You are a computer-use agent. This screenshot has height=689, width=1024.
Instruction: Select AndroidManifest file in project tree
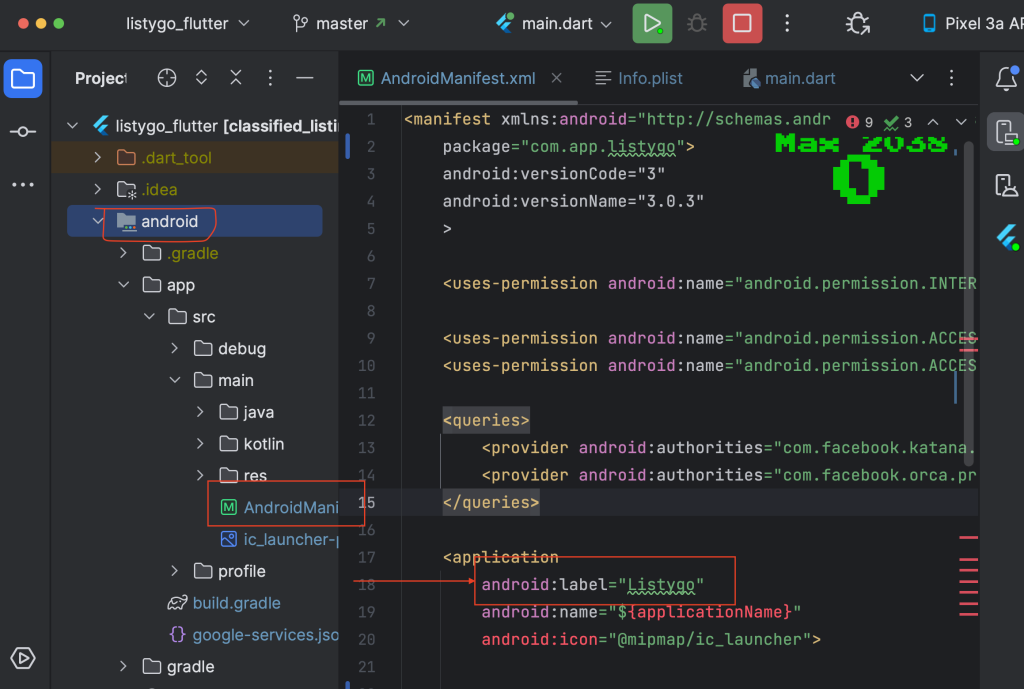tap(280, 507)
